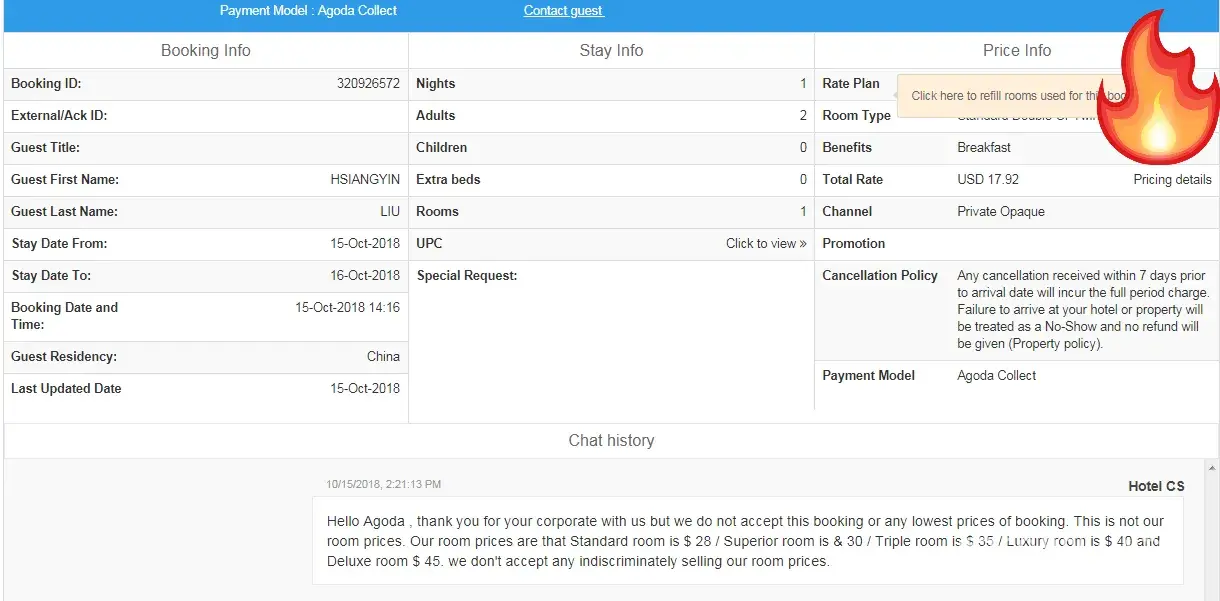This screenshot has width=1220, height=601.
Task: Open the Contact guest link
Action: click(563, 11)
